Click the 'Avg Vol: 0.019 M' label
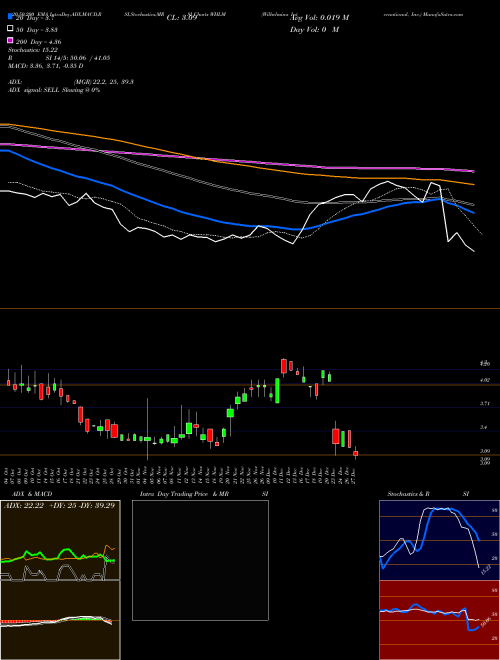This screenshot has height=660, width=500. tap(319, 18)
